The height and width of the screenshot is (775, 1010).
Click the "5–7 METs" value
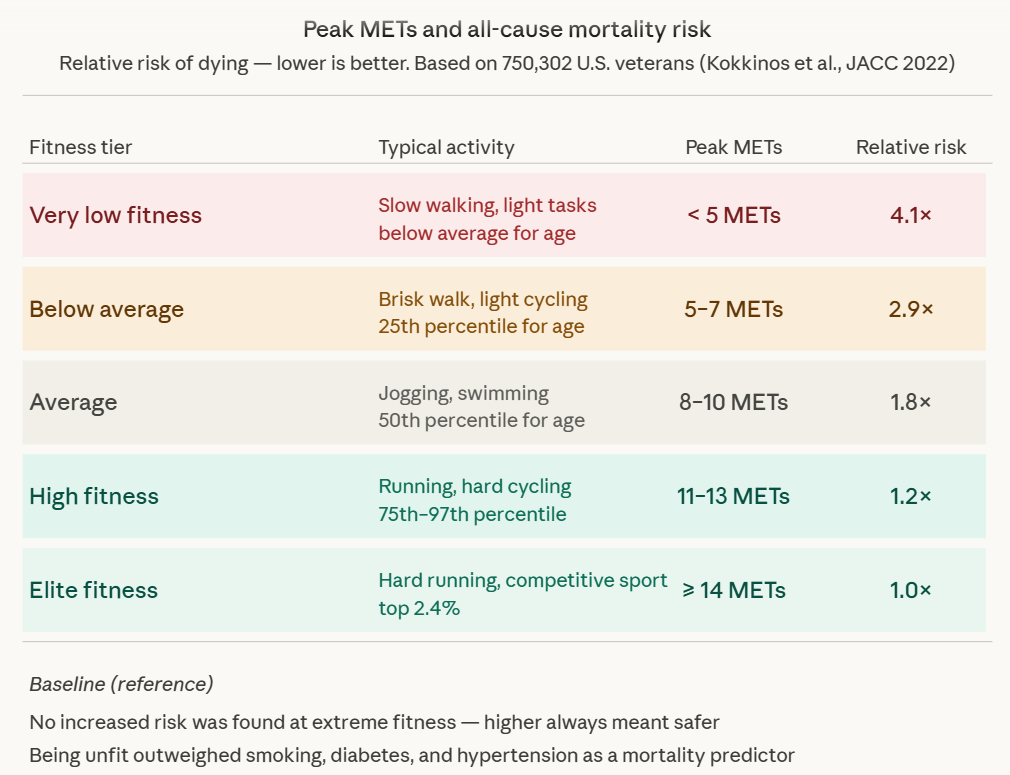click(x=733, y=309)
